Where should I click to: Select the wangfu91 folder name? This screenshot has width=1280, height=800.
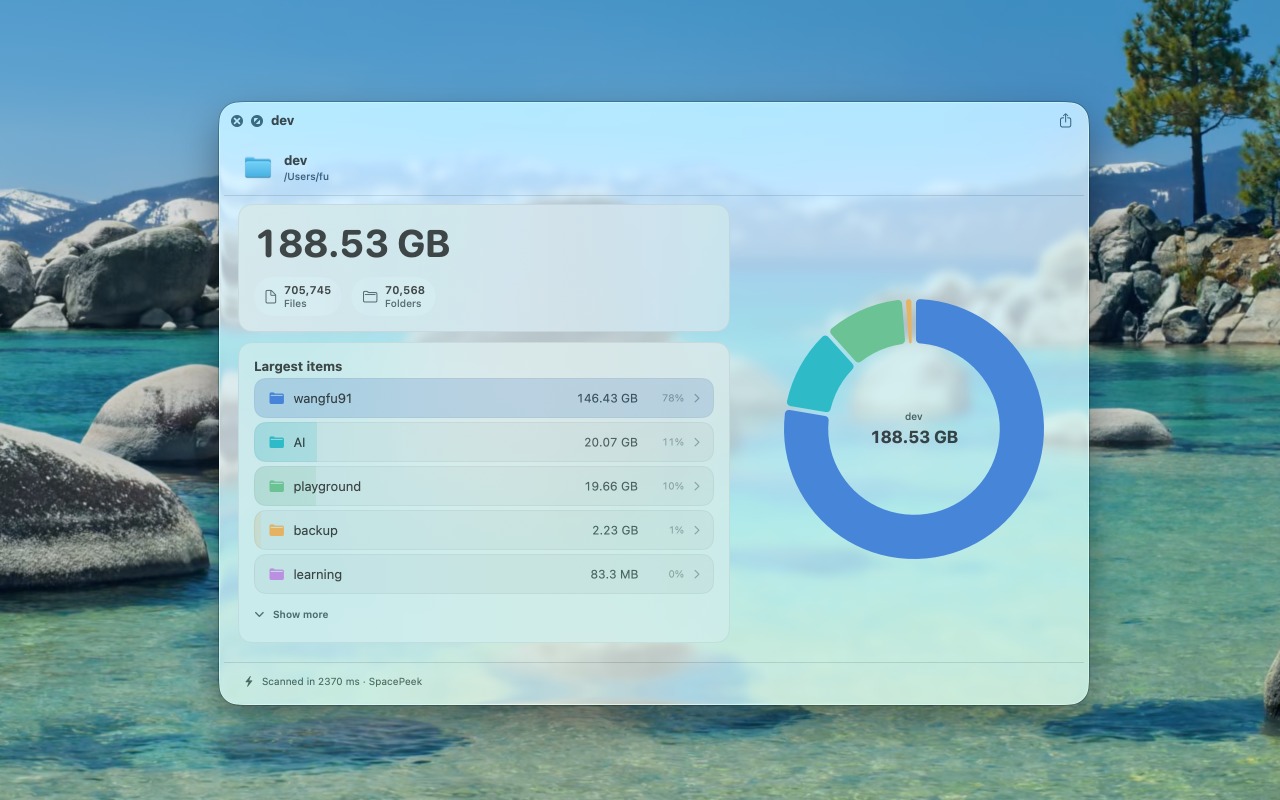[x=323, y=398]
